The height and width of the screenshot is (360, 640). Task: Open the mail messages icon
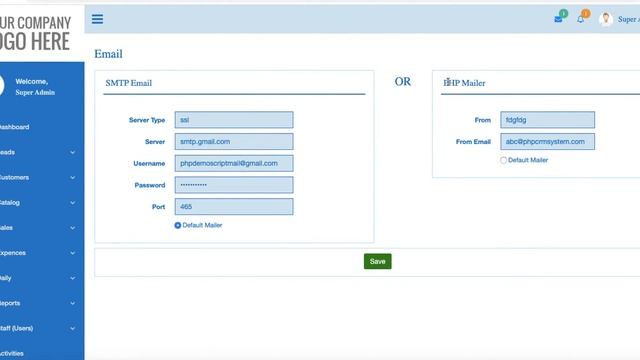tap(558, 19)
